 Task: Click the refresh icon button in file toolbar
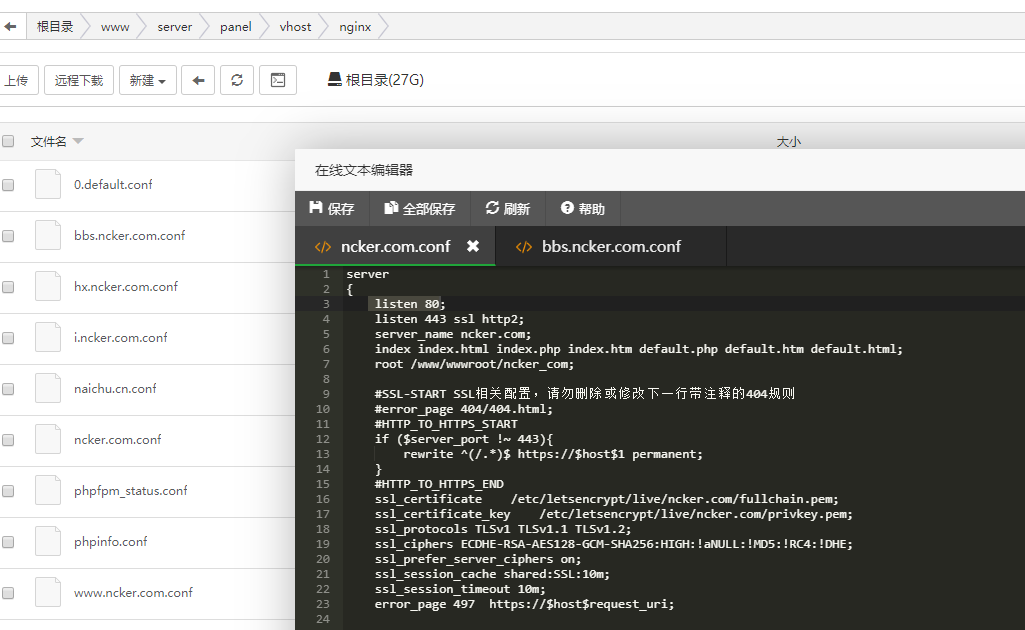pyautogui.click(x=237, y=80)
